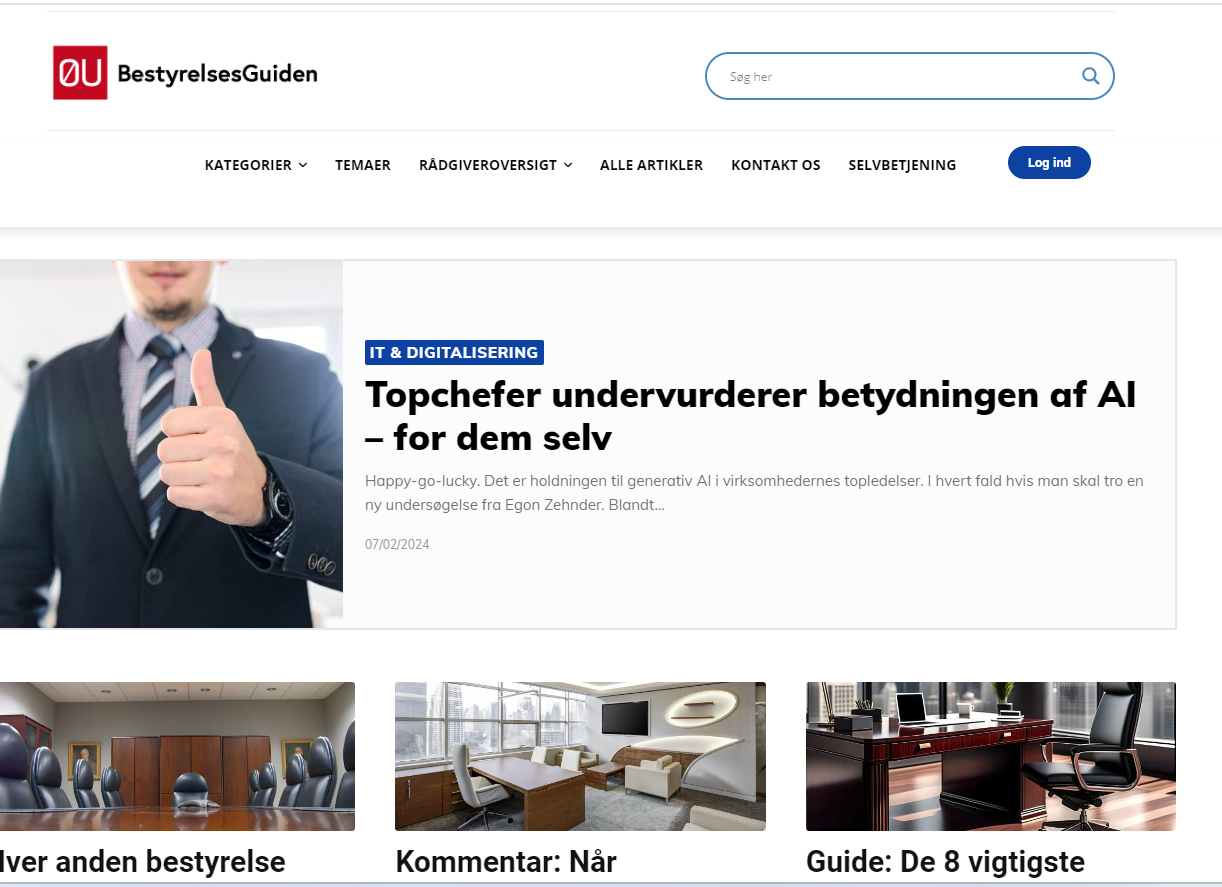Open the boardroom table article thumbnail
Viewport: 1222px width, 887px height.
[x=176, y=756]
